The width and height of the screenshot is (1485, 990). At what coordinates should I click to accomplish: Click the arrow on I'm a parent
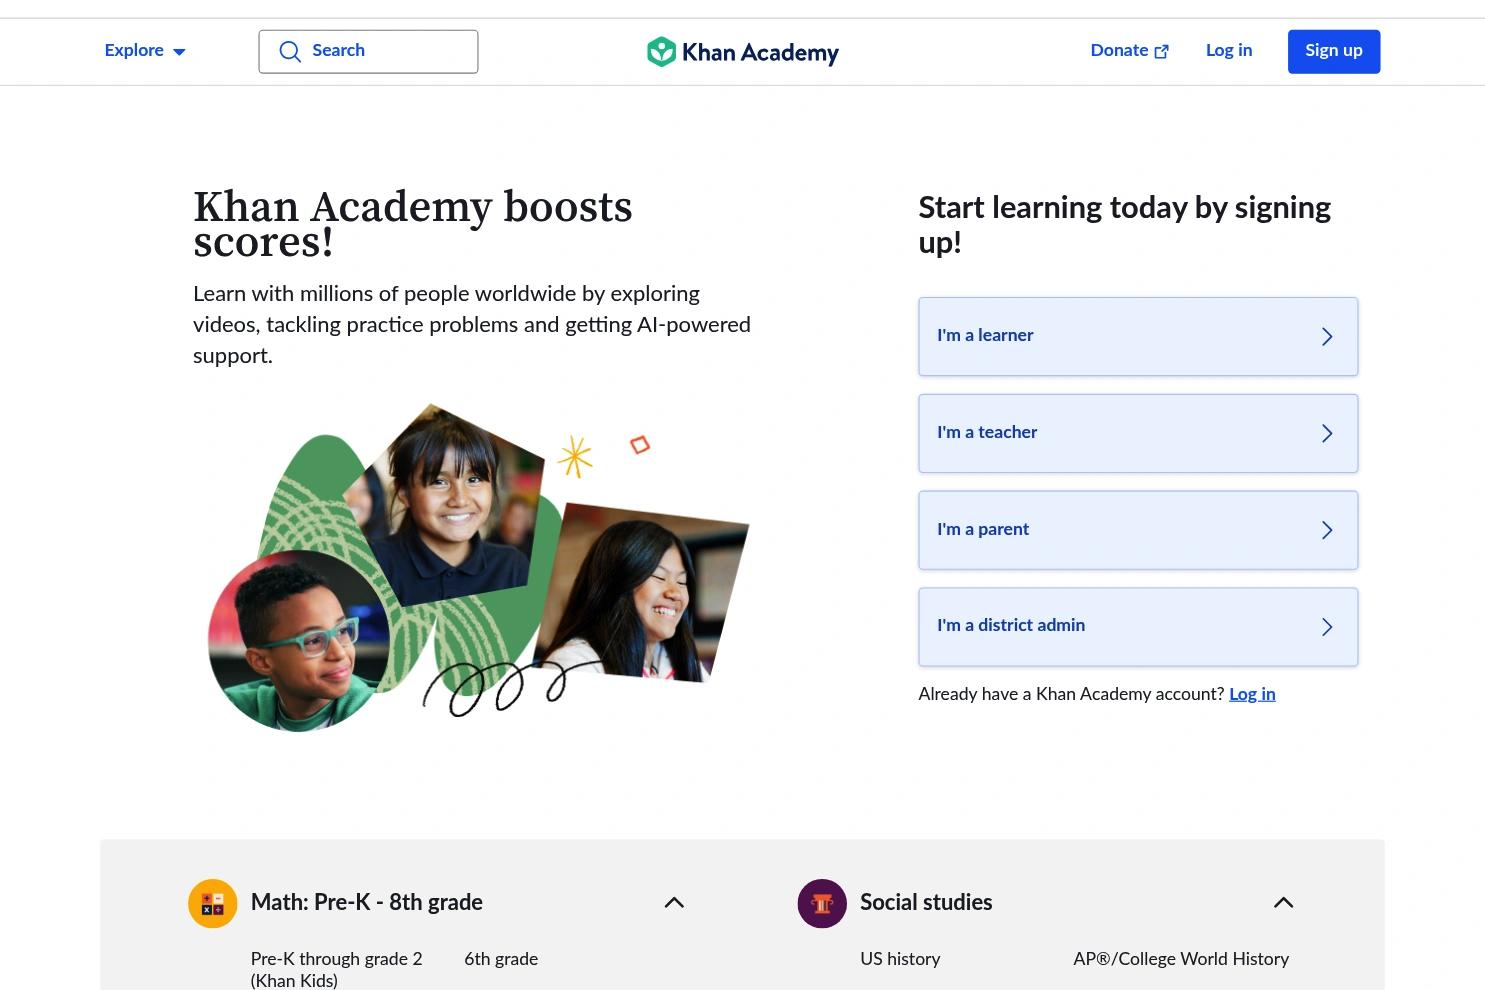[x=1327, y=530]
